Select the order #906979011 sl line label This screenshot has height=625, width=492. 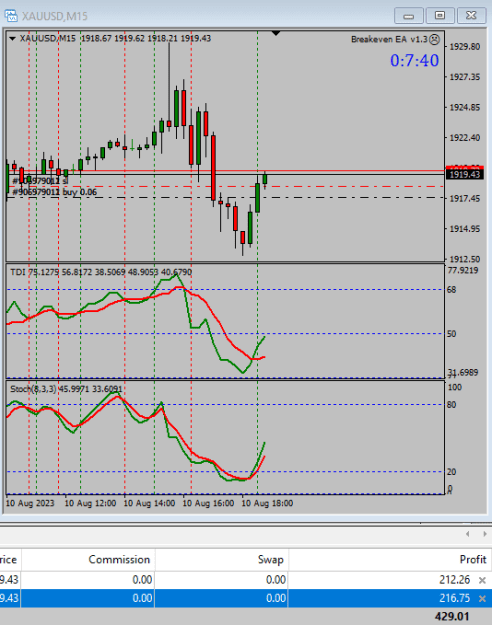point(40,181)
